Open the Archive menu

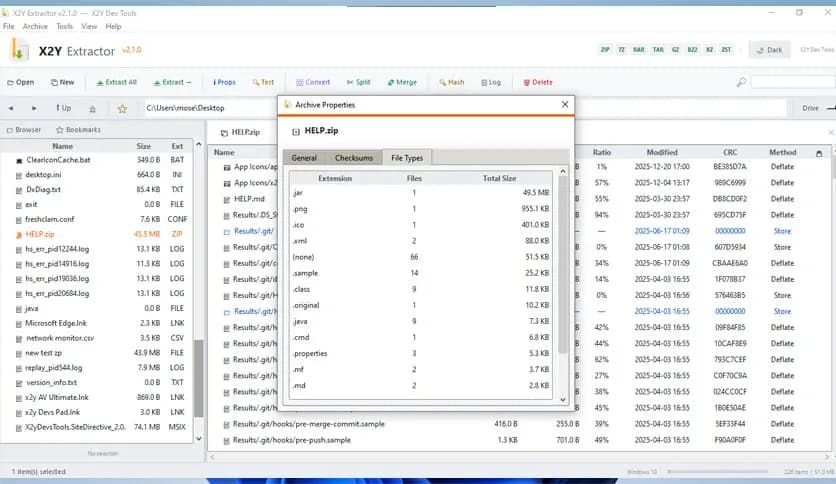pyautogui.click(x=35, y=26)
